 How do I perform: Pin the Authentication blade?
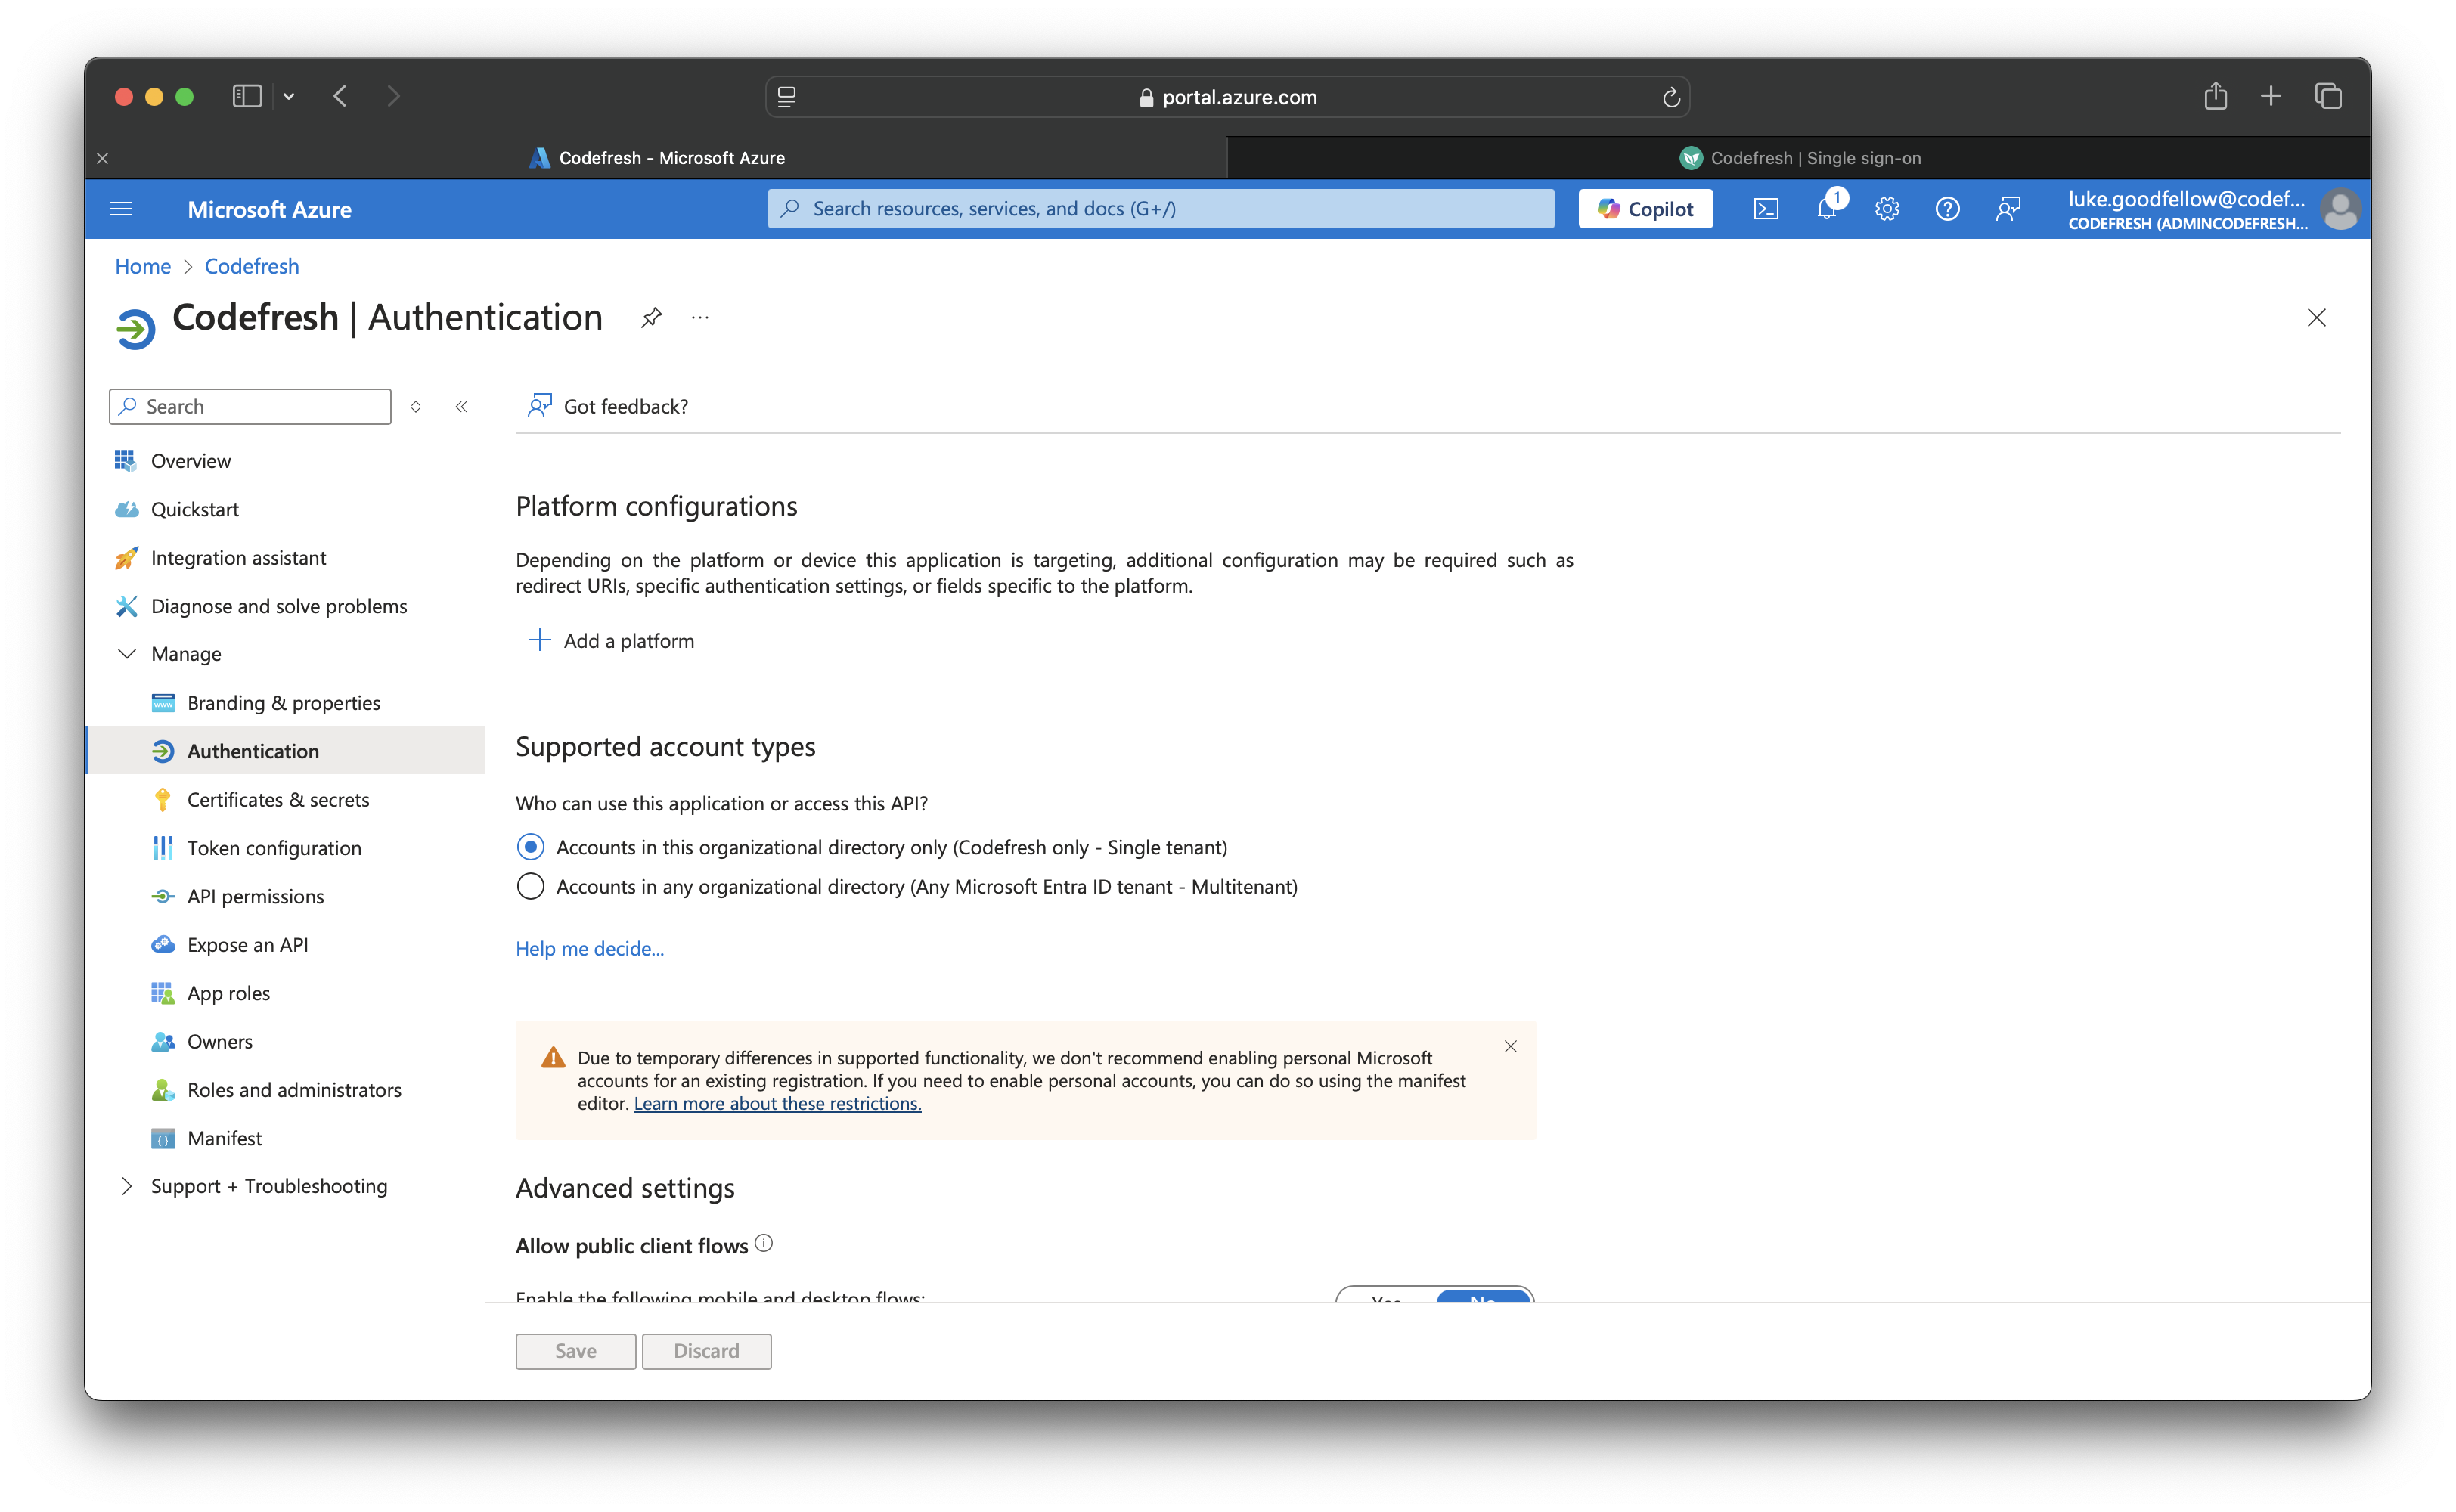tap(651, 318)
